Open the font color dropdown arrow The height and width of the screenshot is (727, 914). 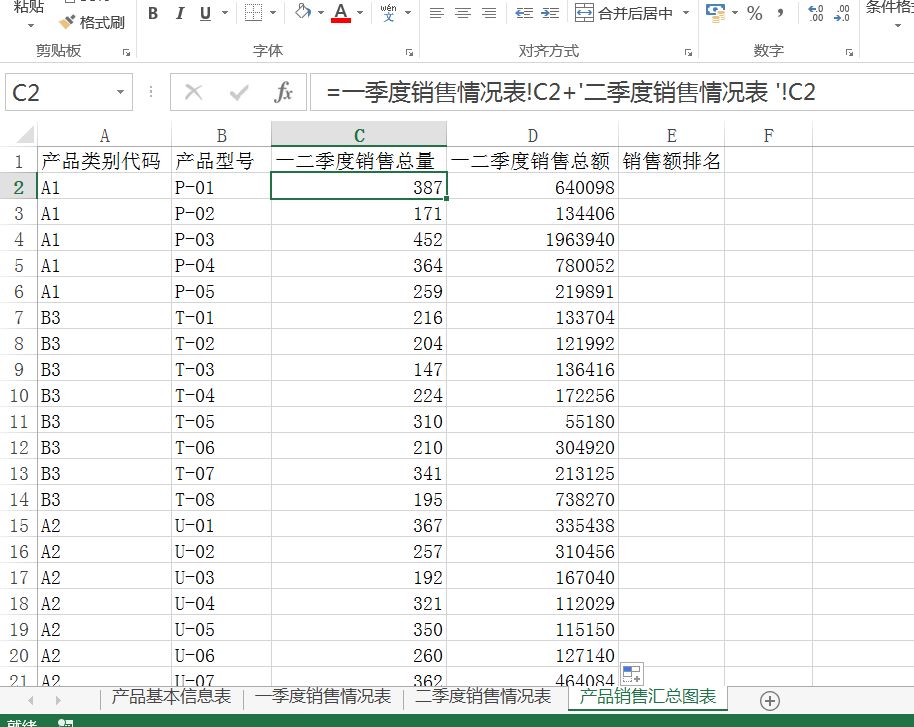pyautogui.click(x=362, y=14)
